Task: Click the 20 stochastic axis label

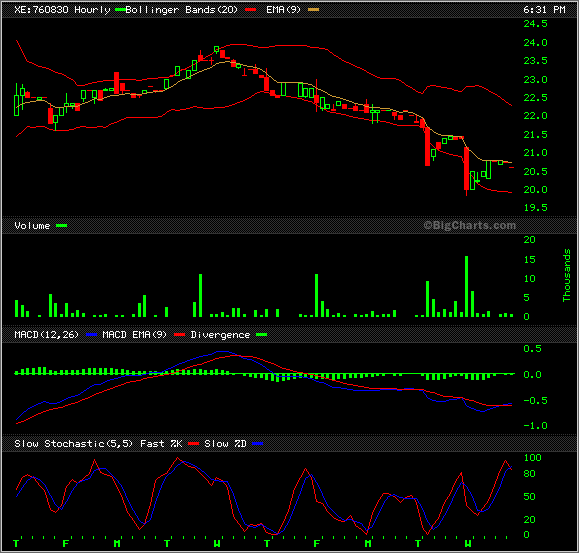Action: pos(530,520)
